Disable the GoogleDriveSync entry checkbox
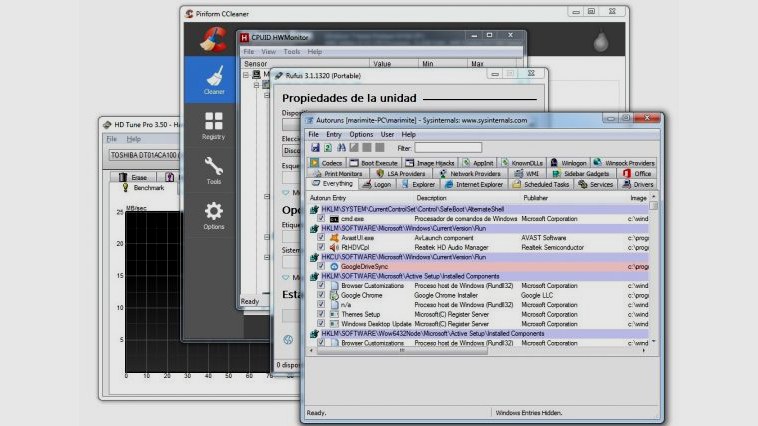Screen dimensions: 758x426 321,266
